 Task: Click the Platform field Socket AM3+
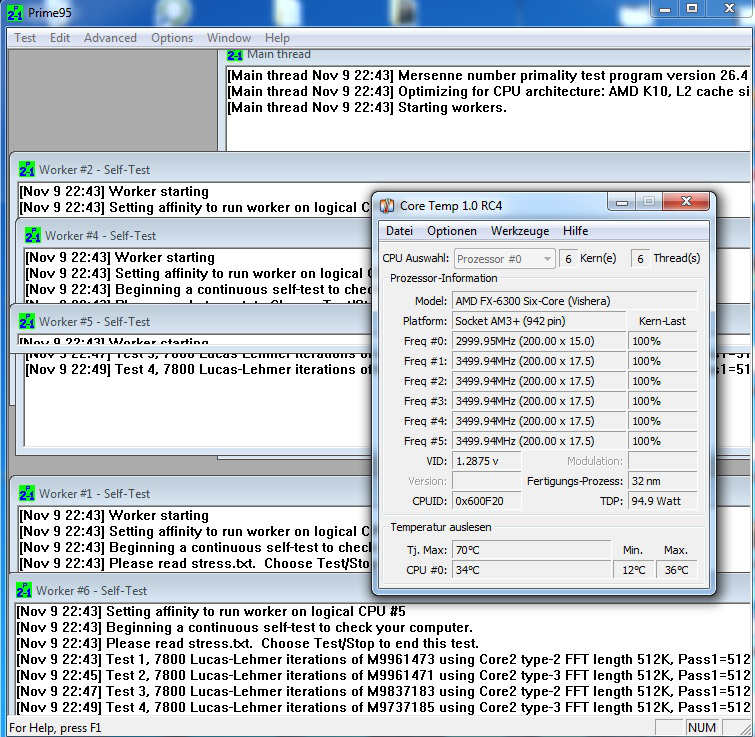point(538,321)
